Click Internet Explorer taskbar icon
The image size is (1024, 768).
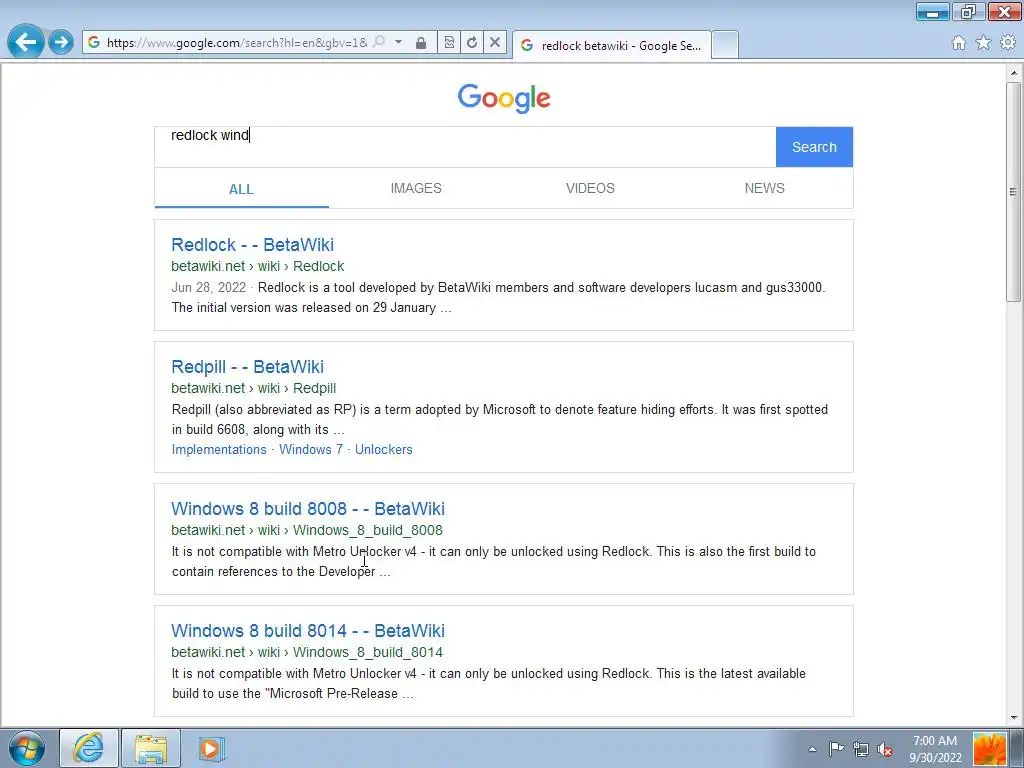click(x=89, y=748)
